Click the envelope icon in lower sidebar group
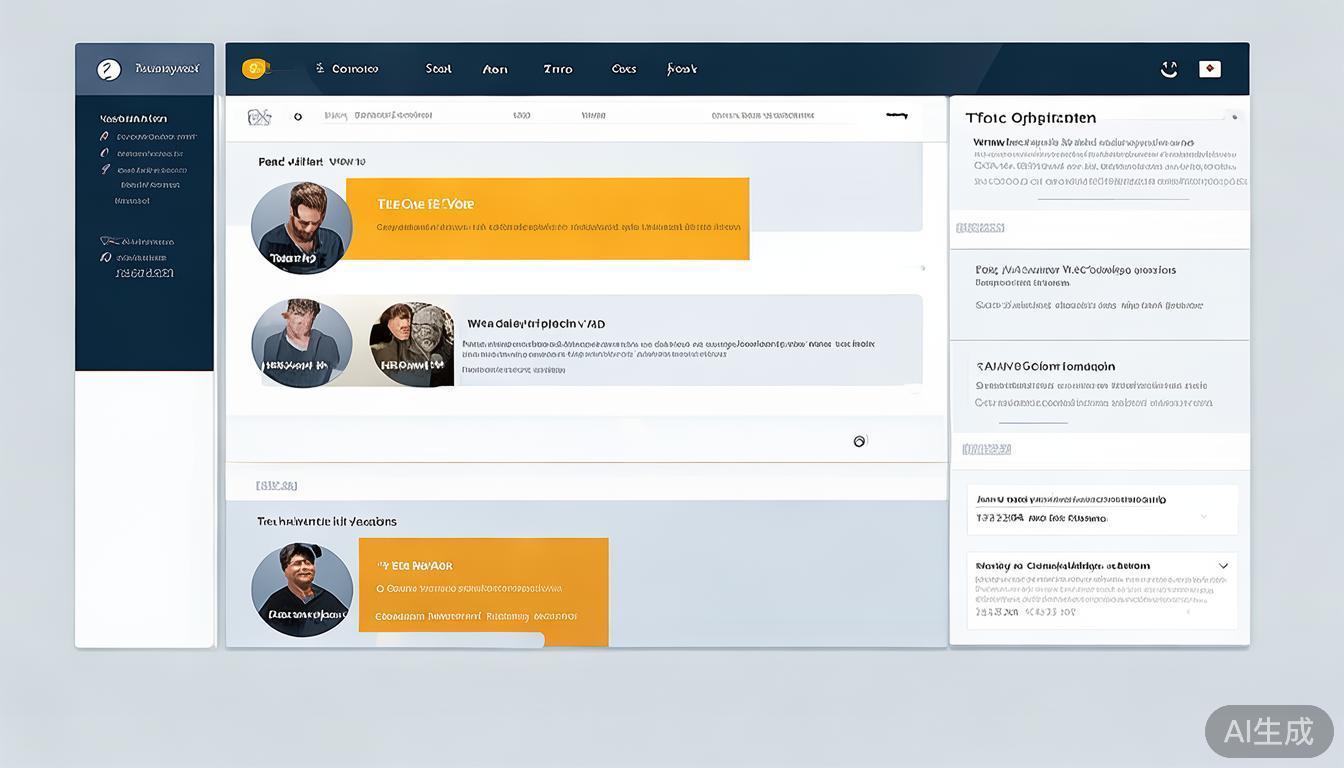Screen dimensions: 1344x768 click(x=108, y=241)
